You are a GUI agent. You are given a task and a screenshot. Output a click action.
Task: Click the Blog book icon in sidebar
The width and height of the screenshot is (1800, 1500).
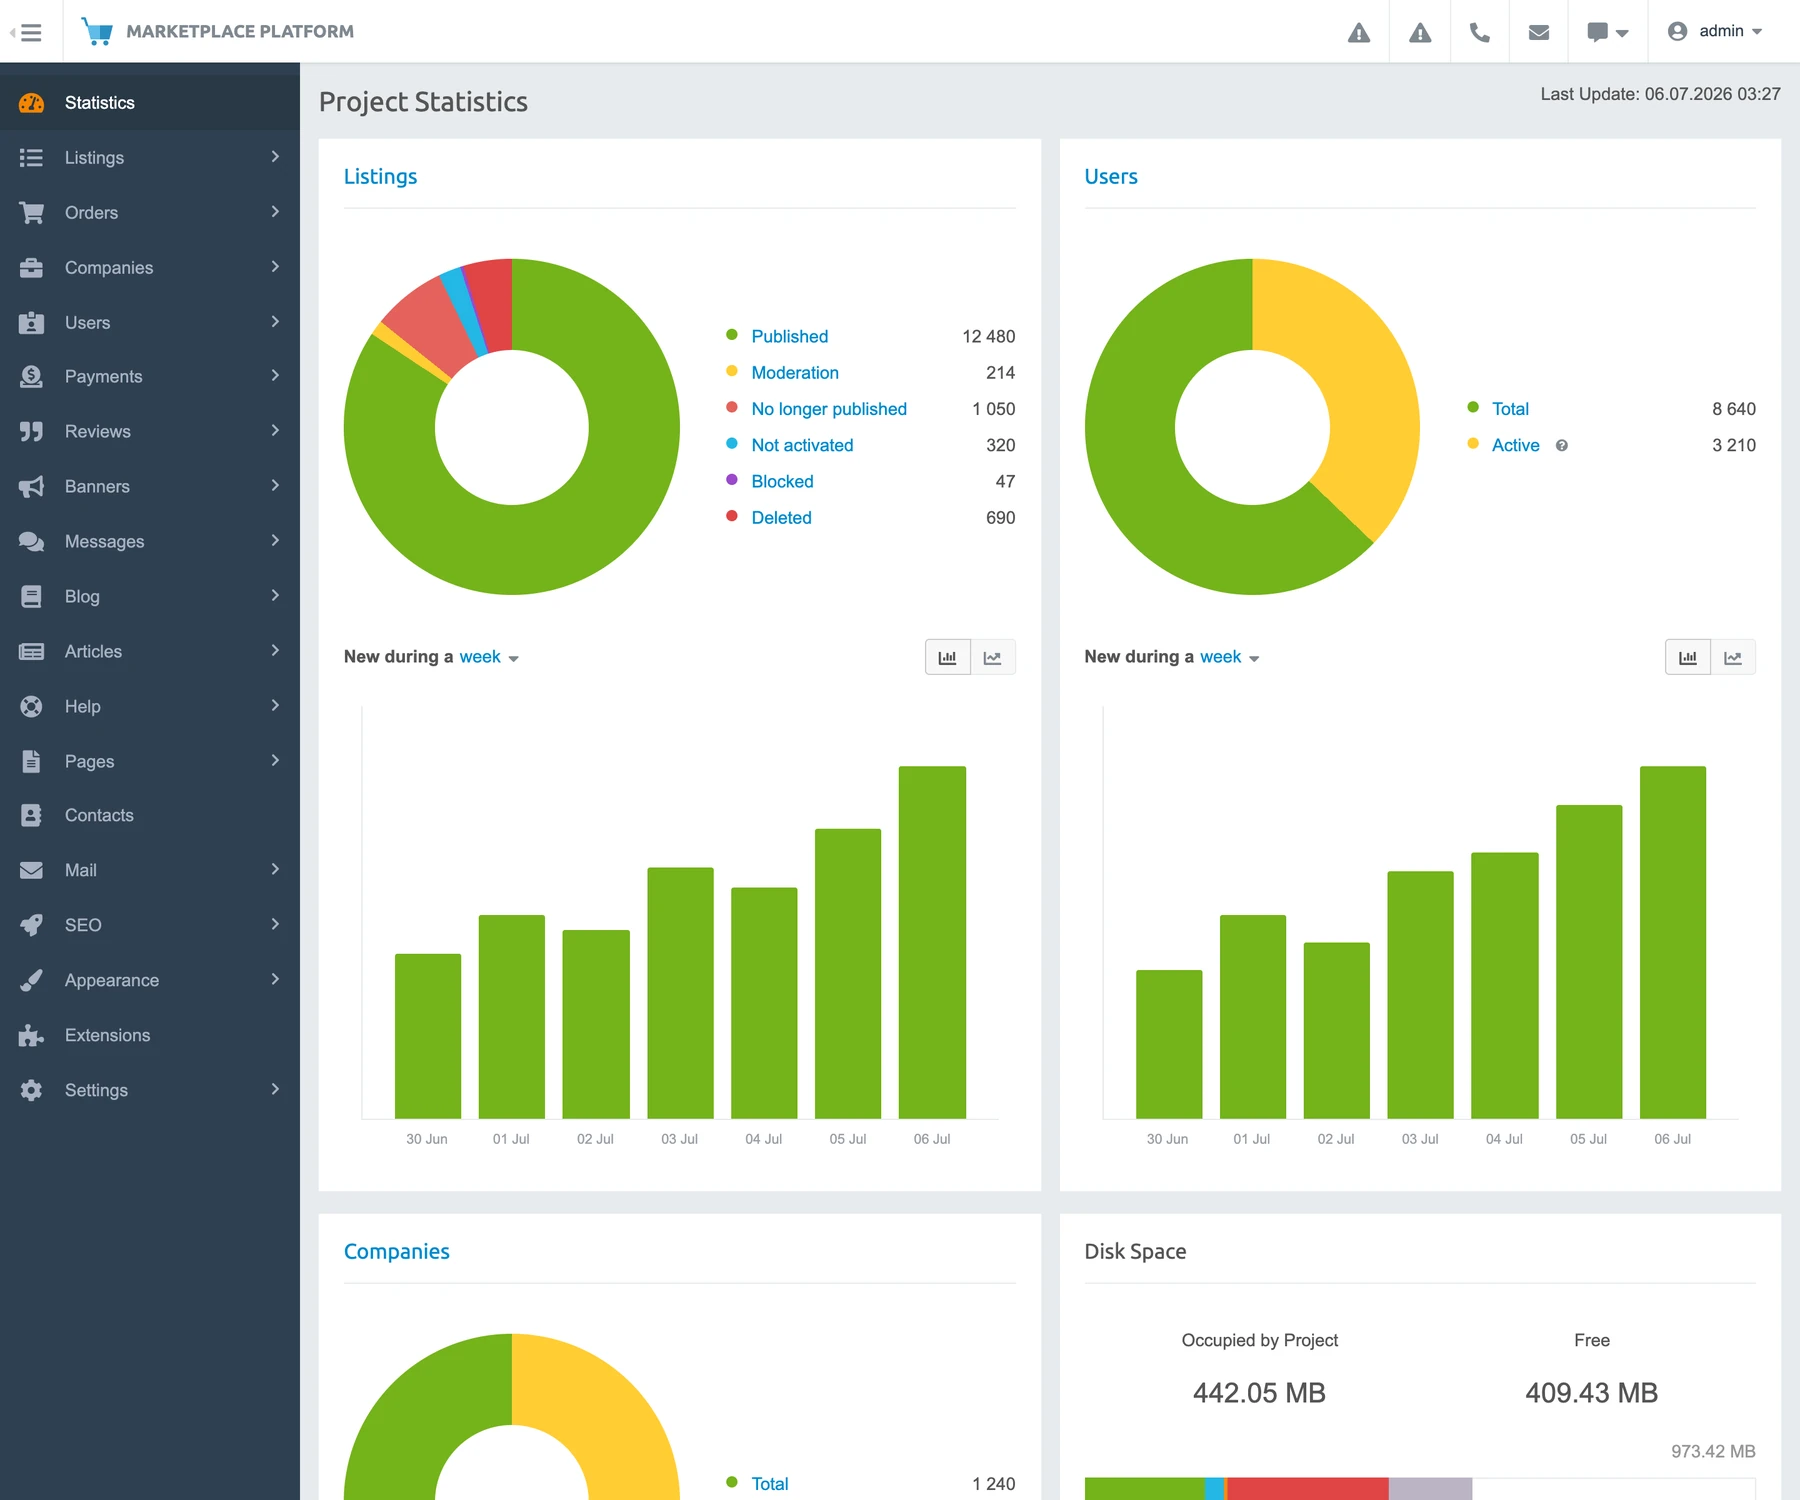click(x=32, y=597)
